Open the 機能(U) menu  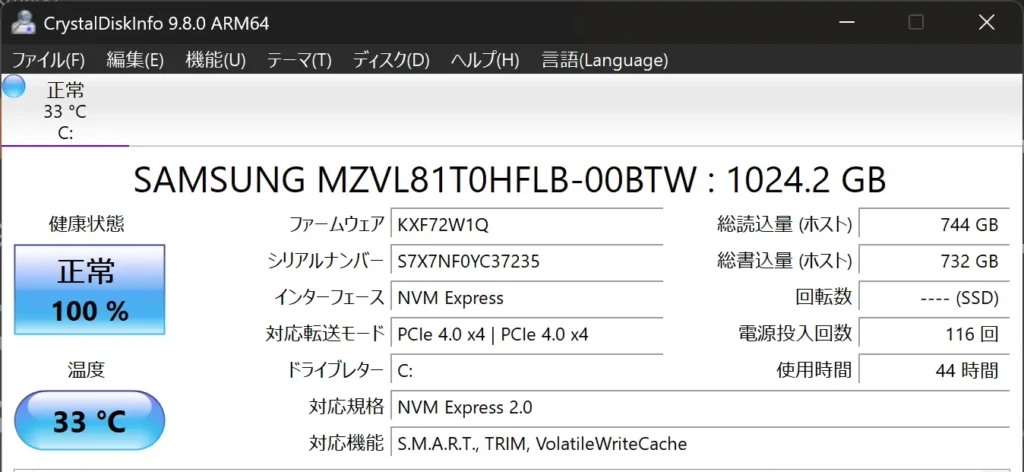215,60
